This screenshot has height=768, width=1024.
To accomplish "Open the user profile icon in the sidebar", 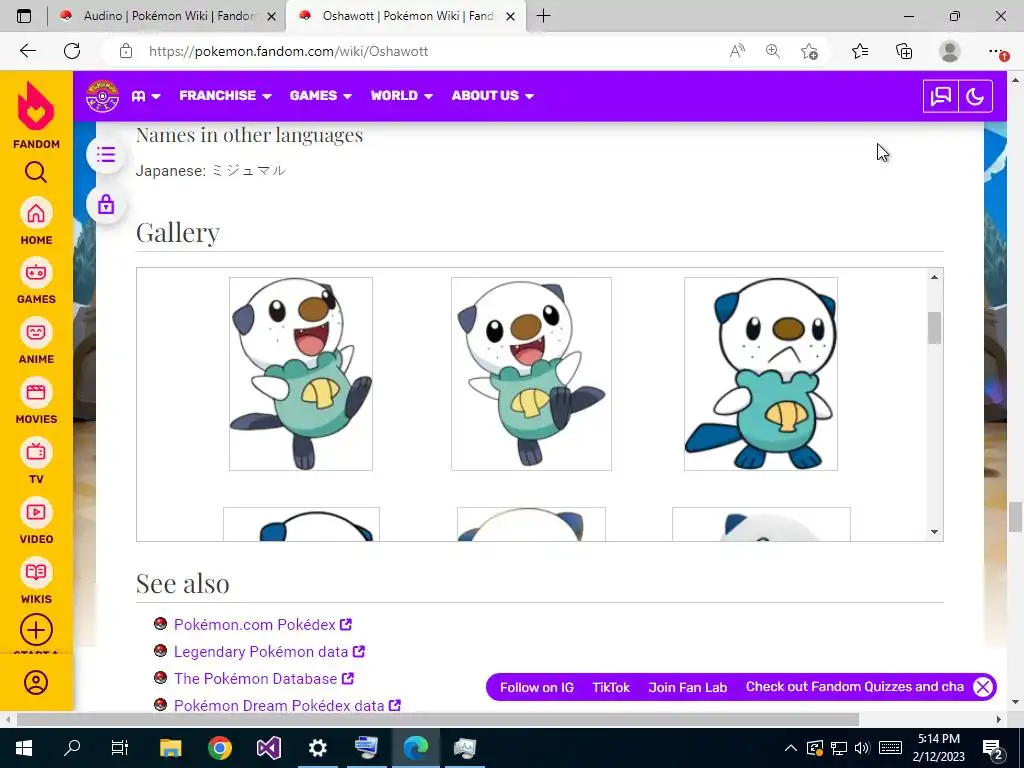I will pyautogui.click(x=36, y=682).
